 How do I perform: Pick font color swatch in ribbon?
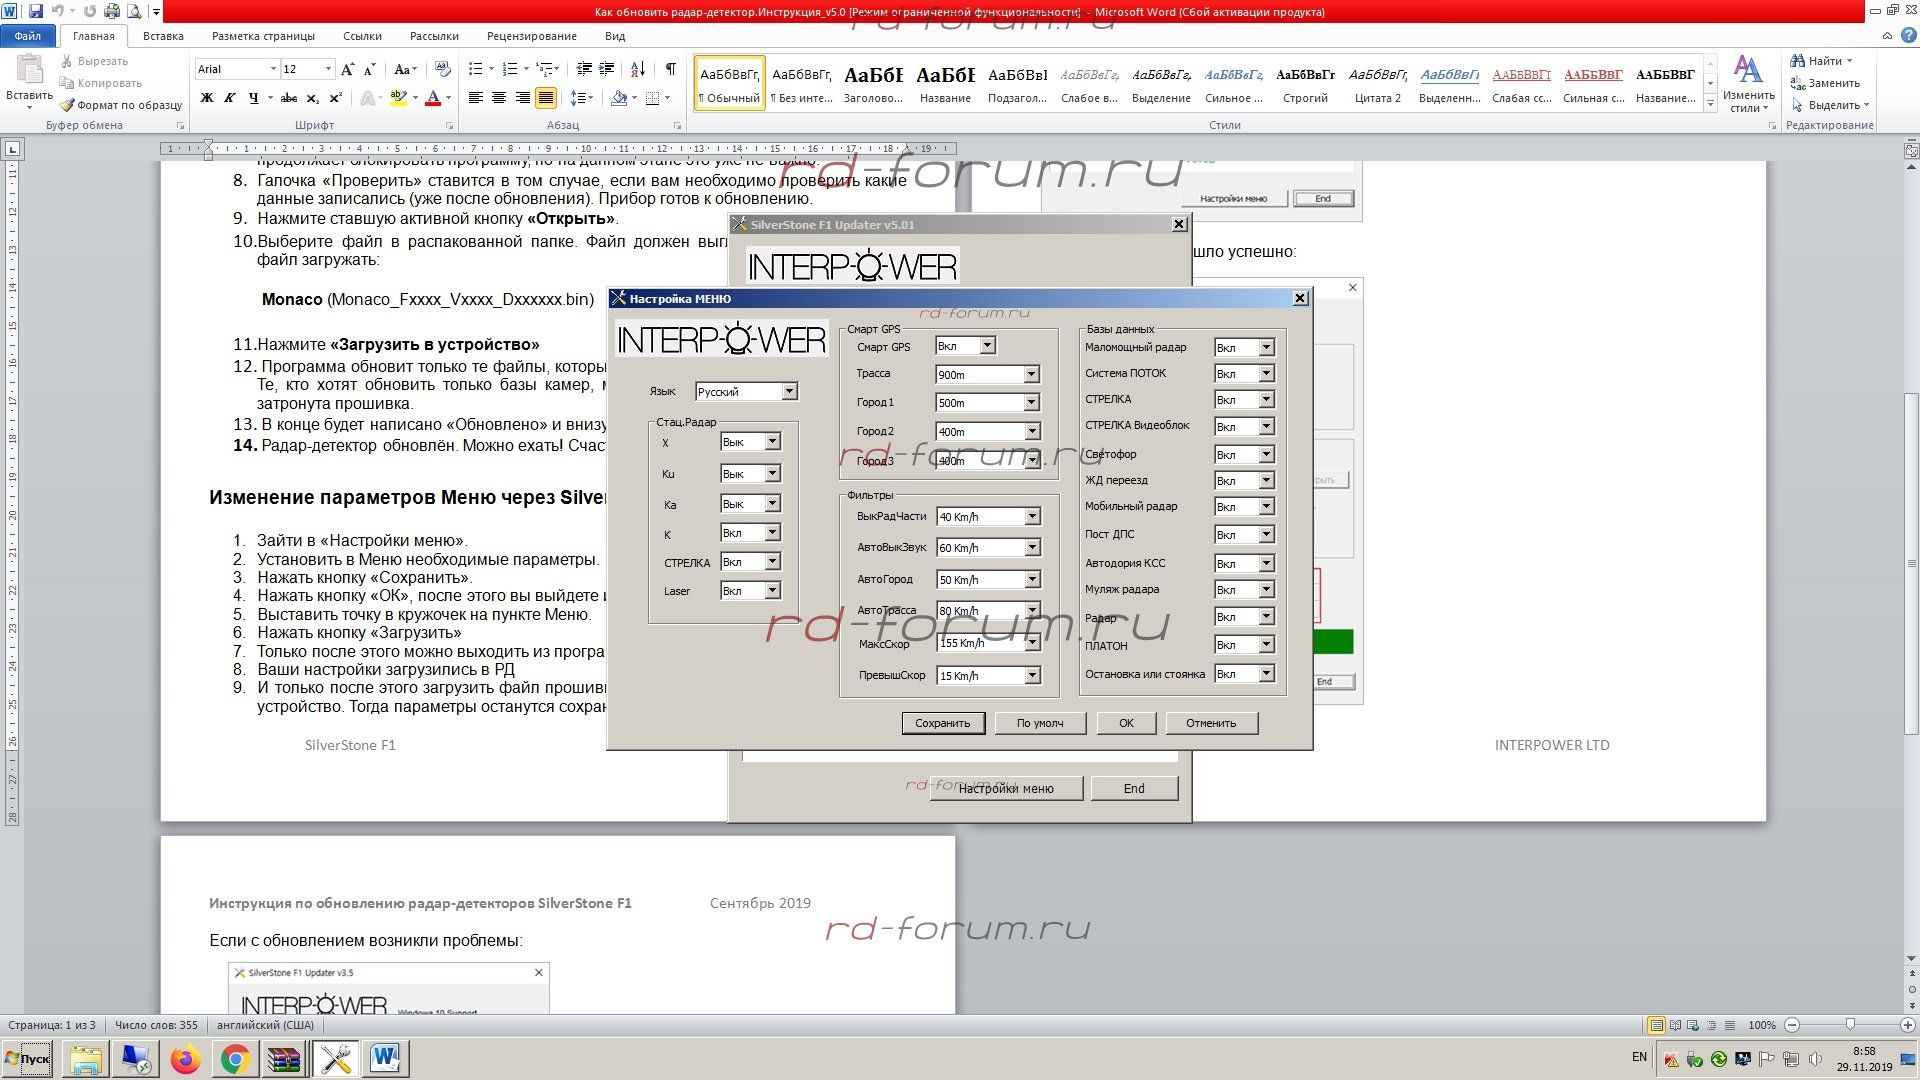click(433, 98)
